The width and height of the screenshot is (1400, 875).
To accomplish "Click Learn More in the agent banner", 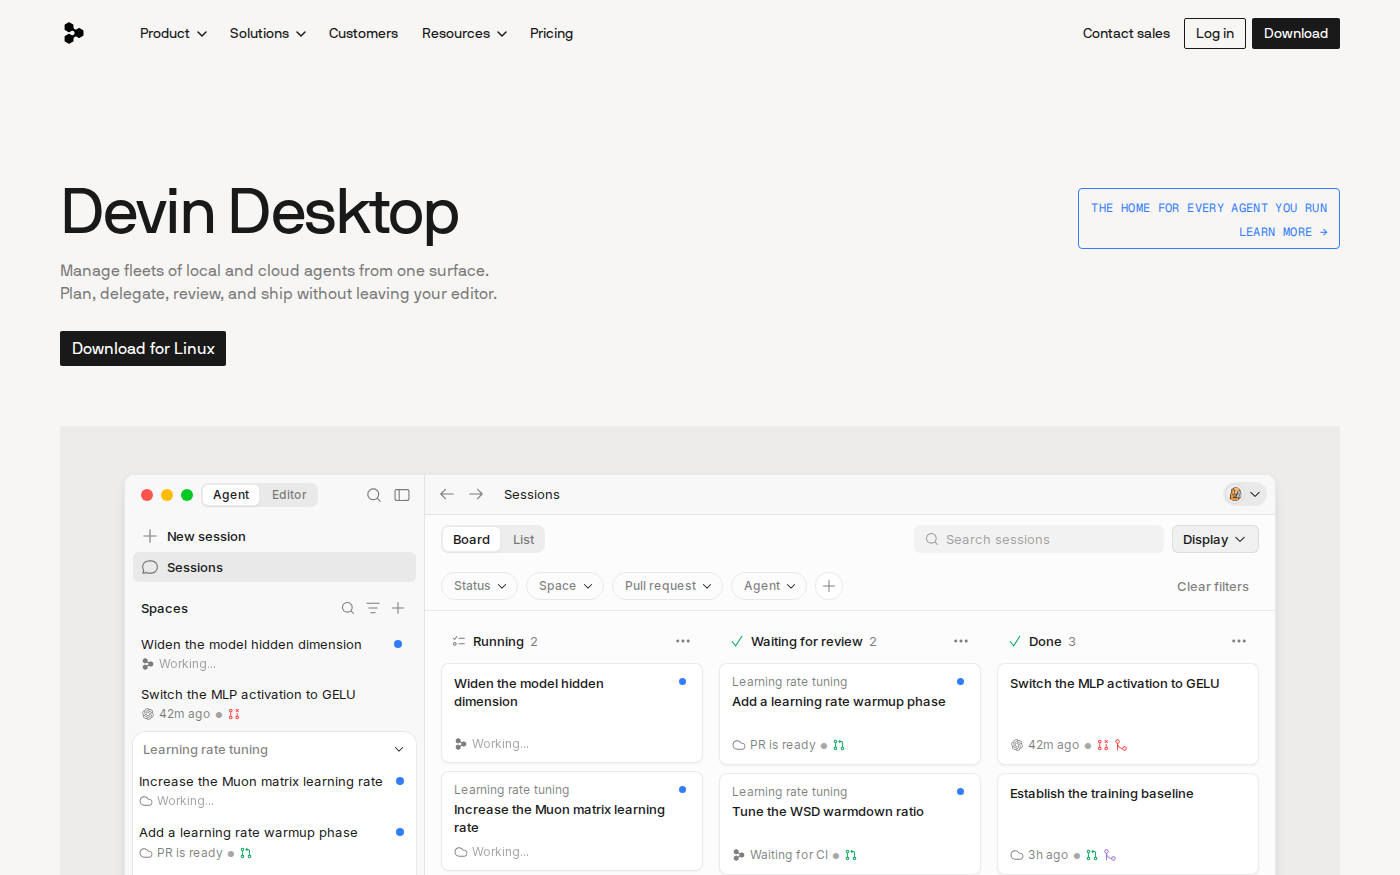I will click(1283, 232).
